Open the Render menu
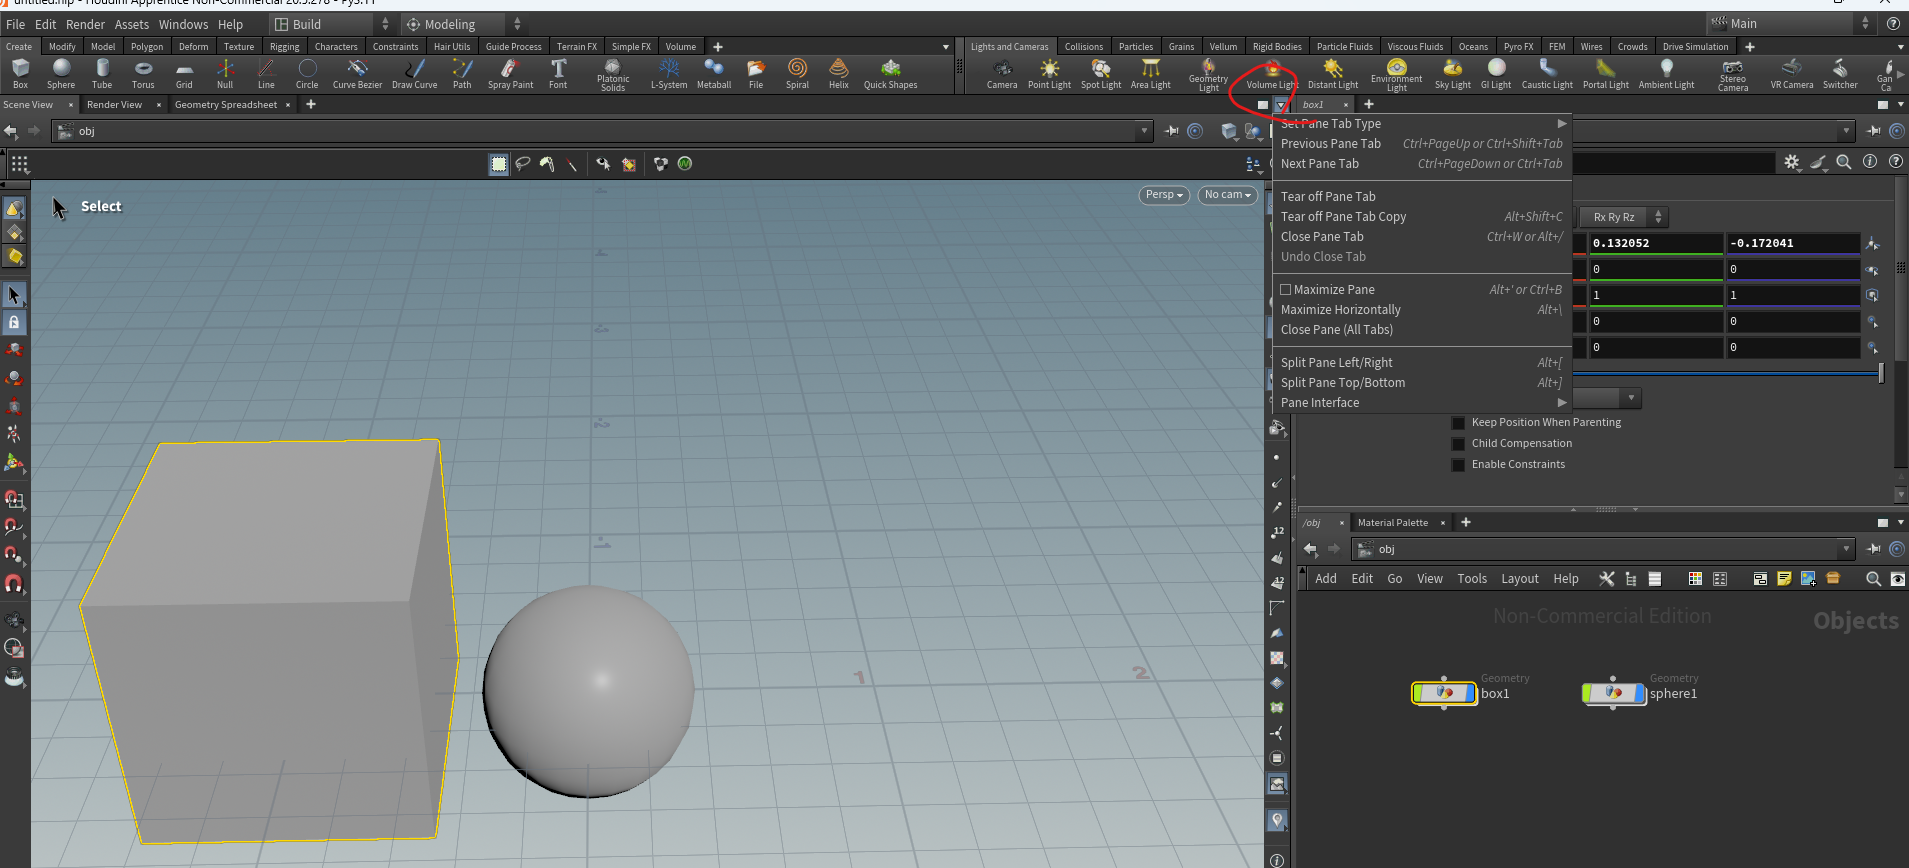Screen dimensions: 1909x868 [x=85, y=24]
